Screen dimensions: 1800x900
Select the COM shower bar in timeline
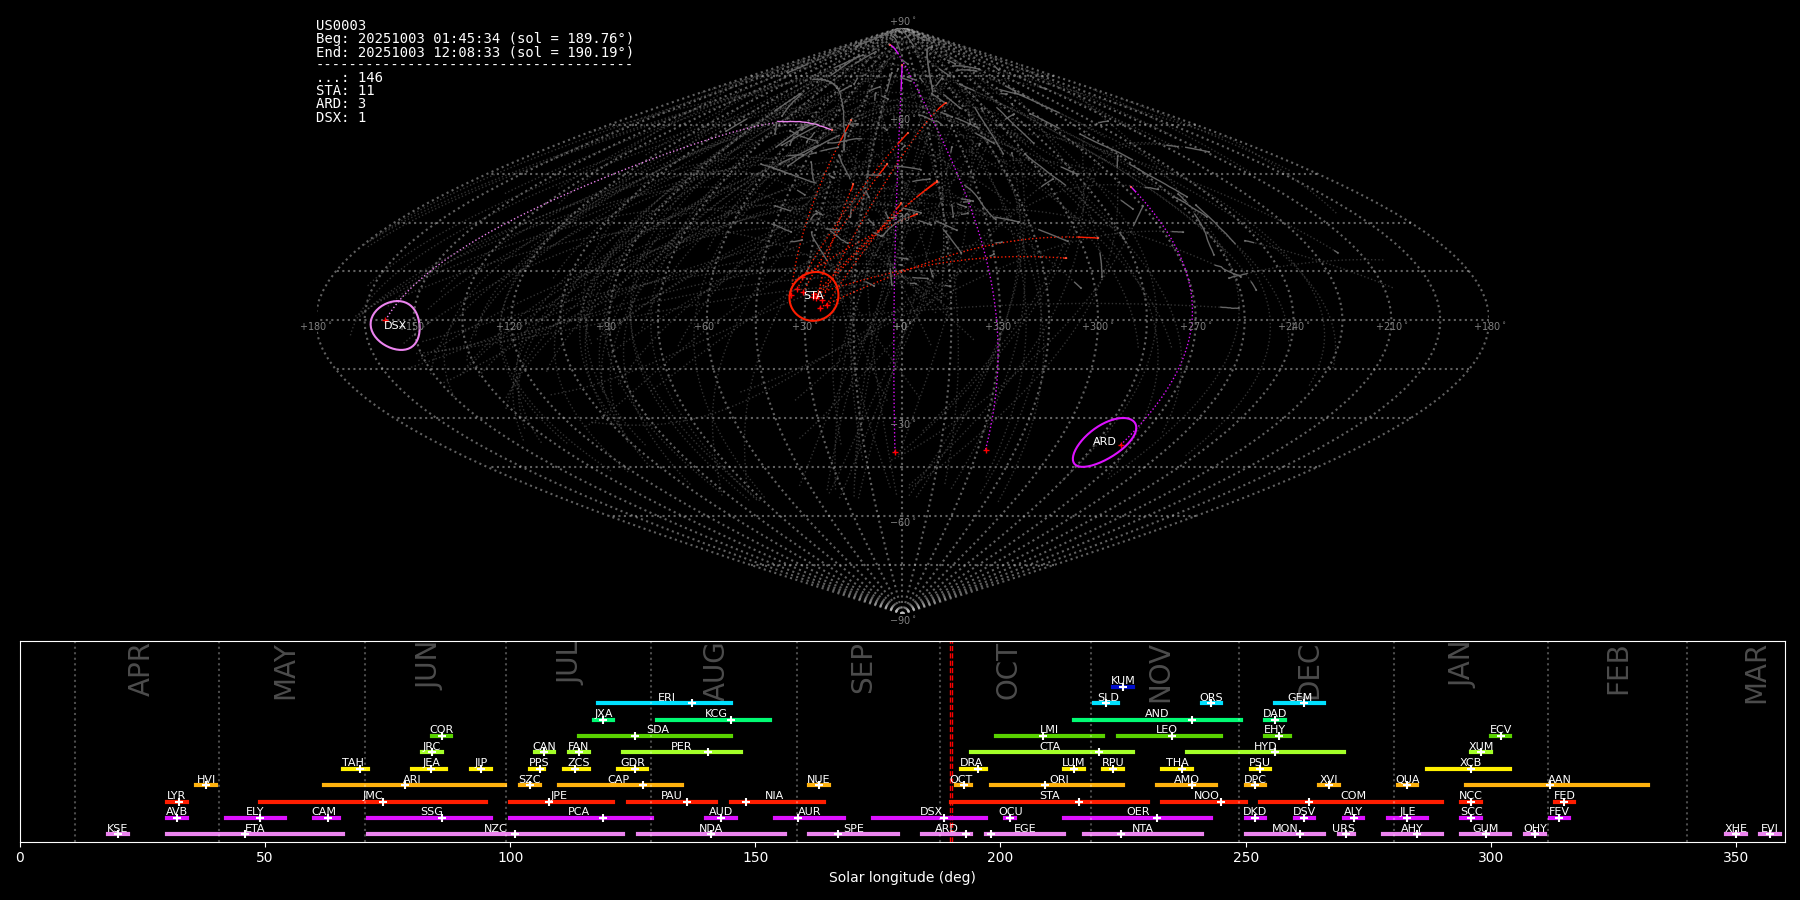point(1351,802)
